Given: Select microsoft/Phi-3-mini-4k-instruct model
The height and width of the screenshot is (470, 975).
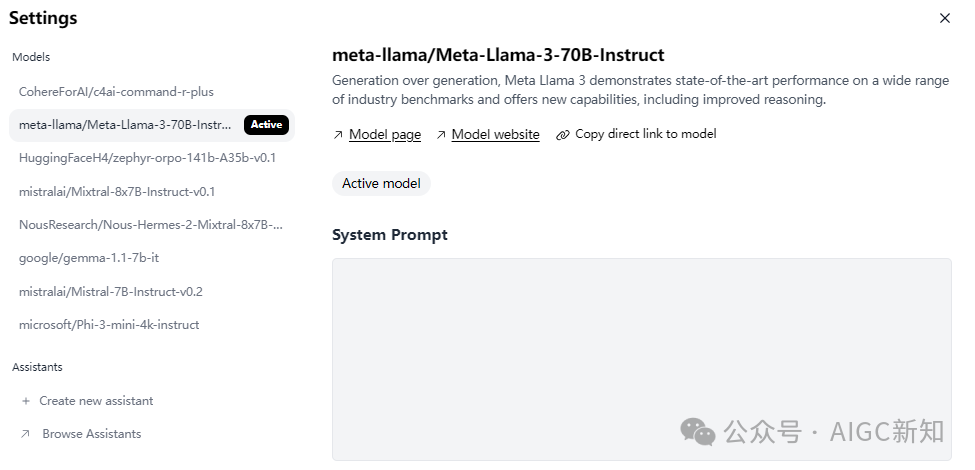Looking at the screenshot, I should pos(109,325).
